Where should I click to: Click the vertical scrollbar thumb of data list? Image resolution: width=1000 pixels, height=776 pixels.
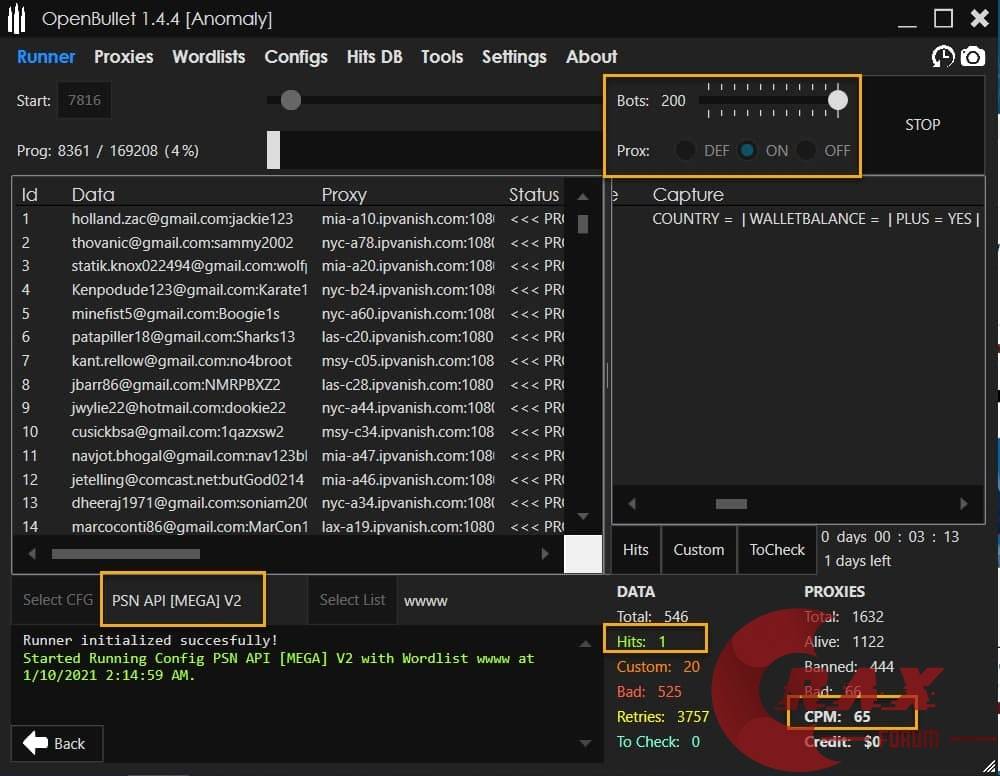tap(582, 224)
